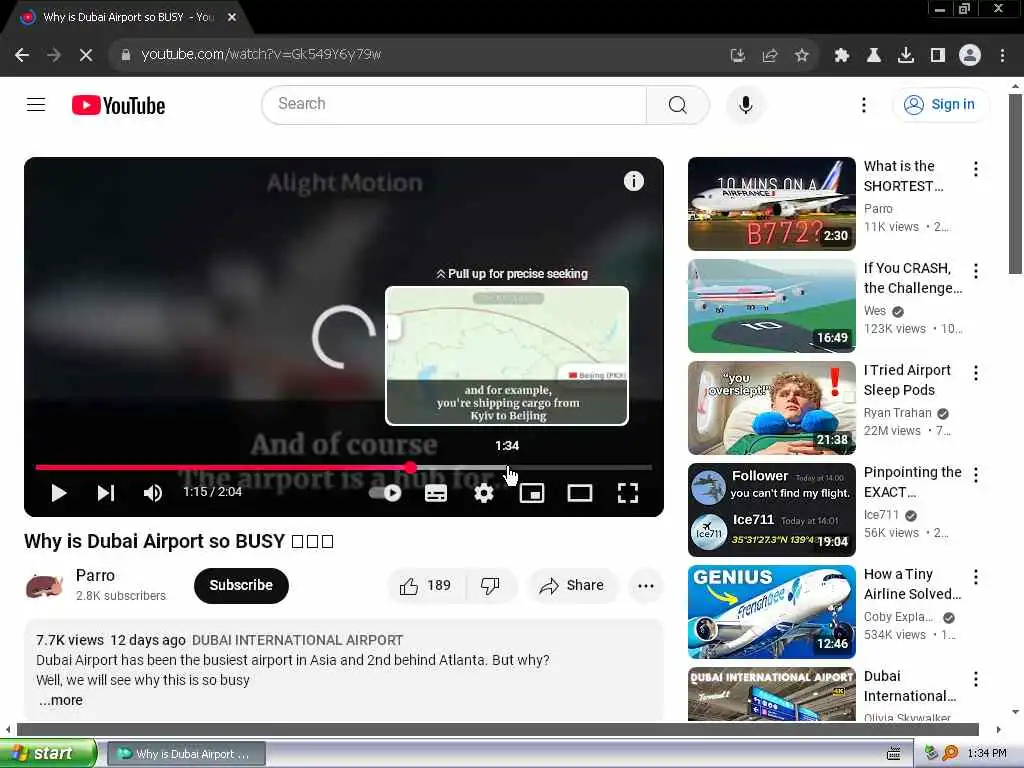
Task: Open YouTube settings three-dot menu
Action: (864, 104)
